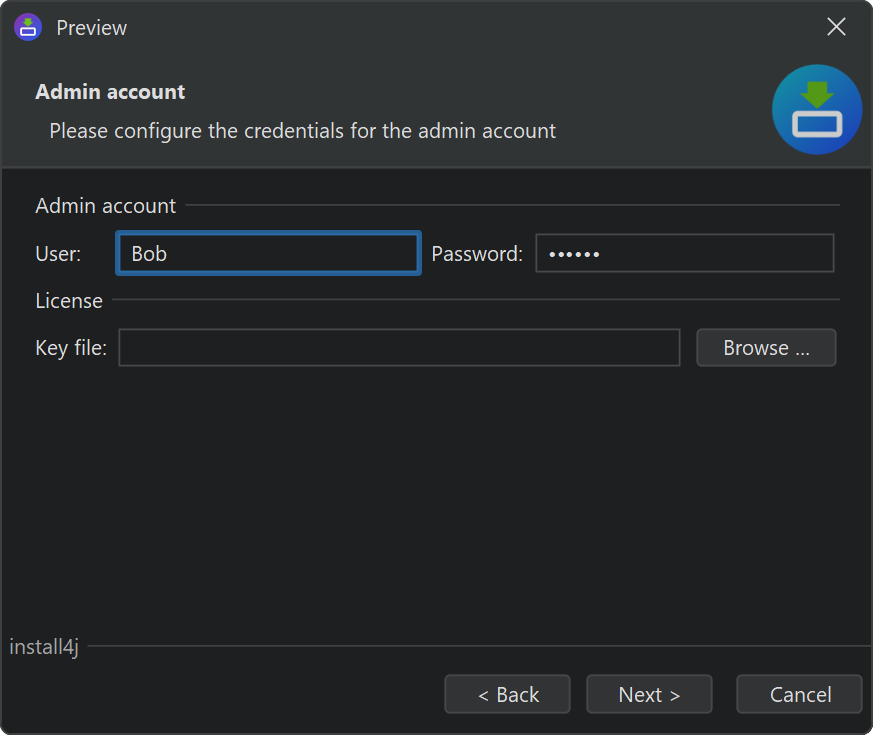Image resolution: width=873 pixels, height=735 pixels.
Task: Go to previous step with Back
Action: [507, 694]
